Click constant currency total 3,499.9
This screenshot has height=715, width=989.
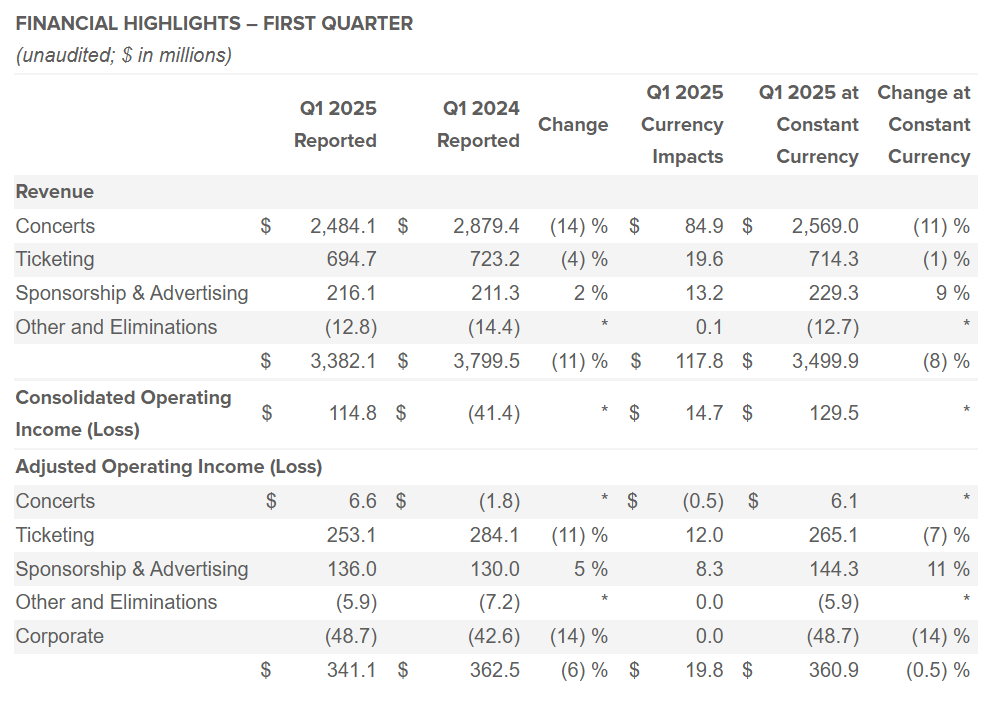(825, 361)
